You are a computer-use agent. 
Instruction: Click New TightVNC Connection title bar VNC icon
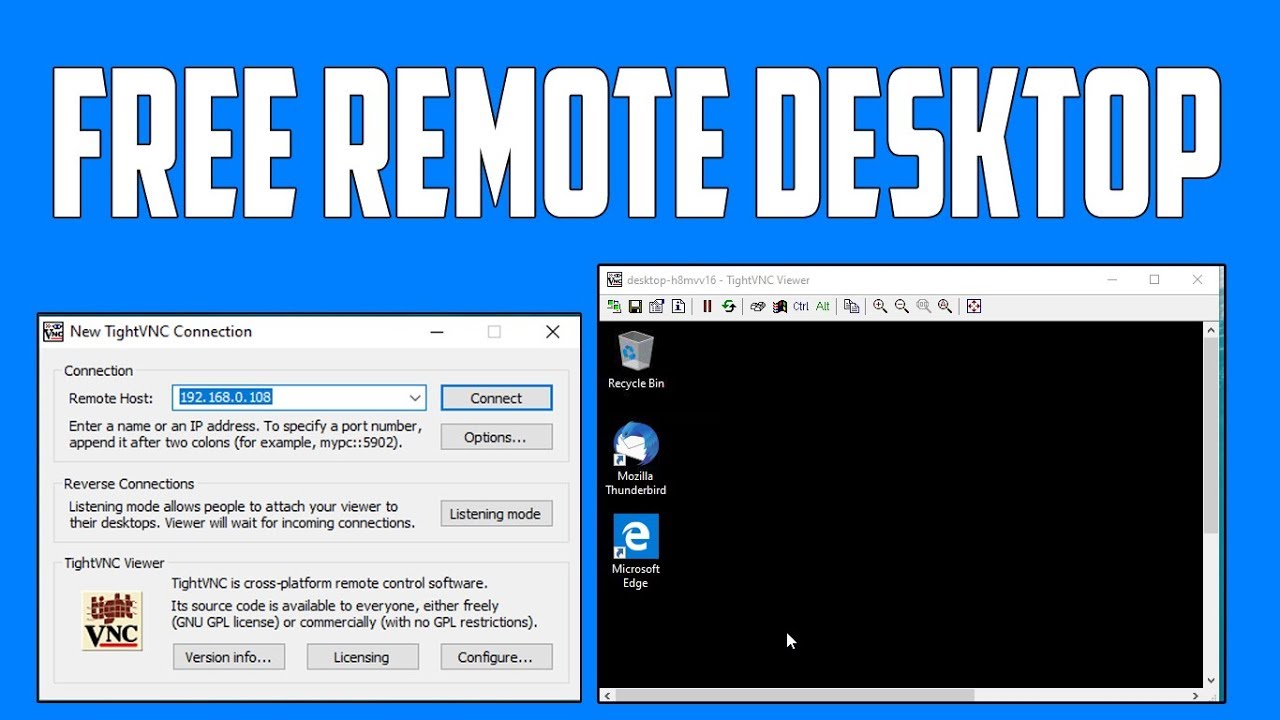[54, 332]
